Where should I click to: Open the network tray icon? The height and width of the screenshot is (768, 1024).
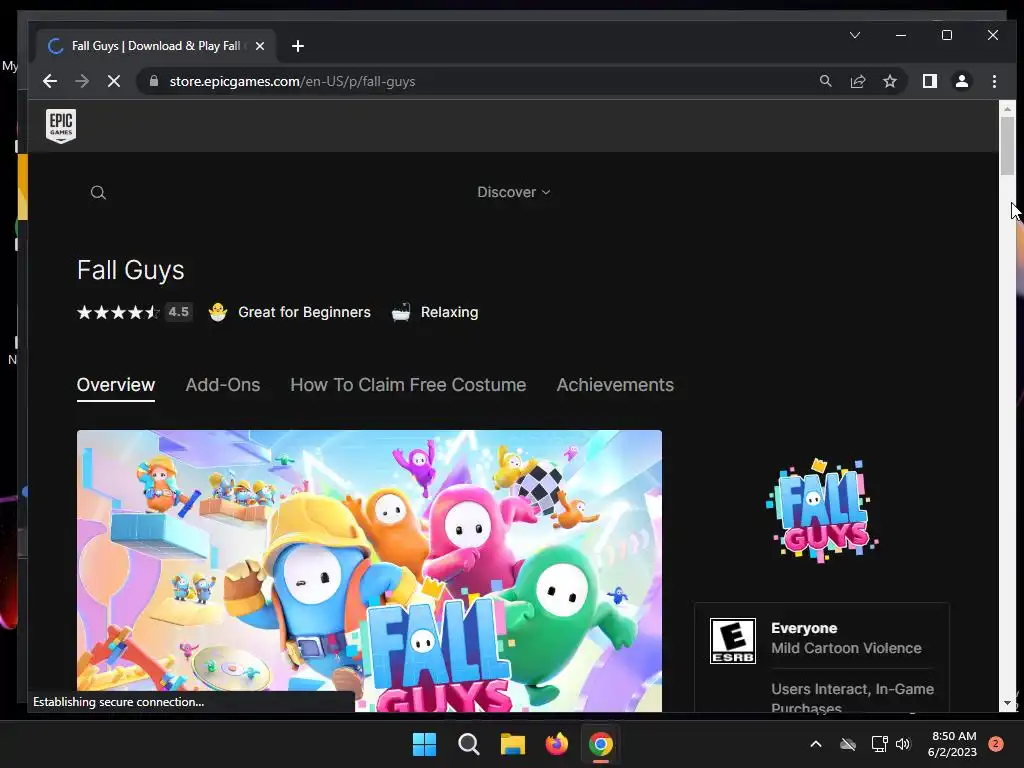(x=880, y=744)
